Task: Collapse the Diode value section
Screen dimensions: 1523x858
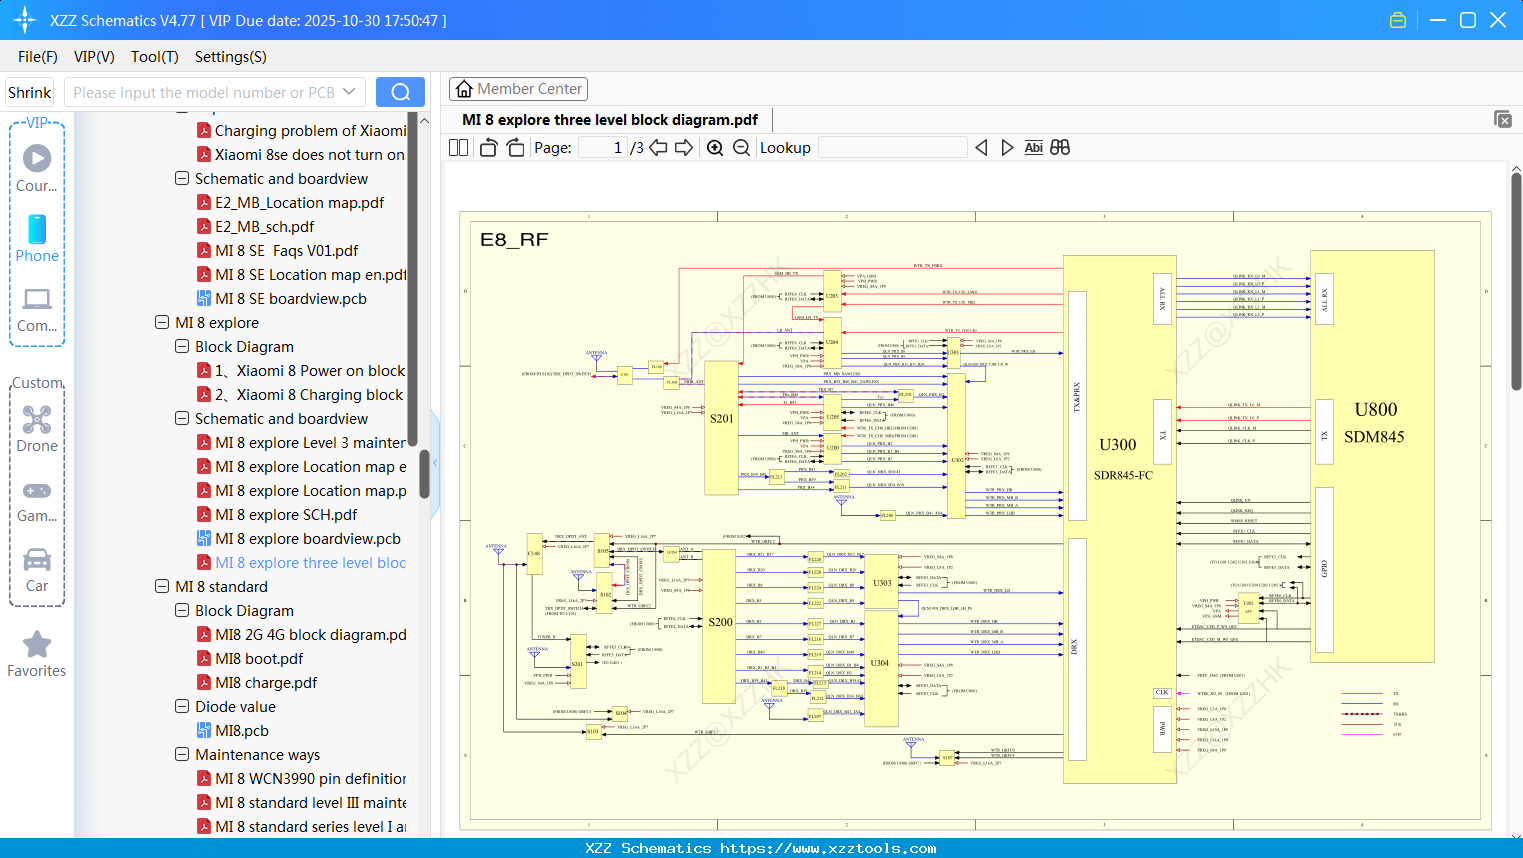Action: (181, 706)
